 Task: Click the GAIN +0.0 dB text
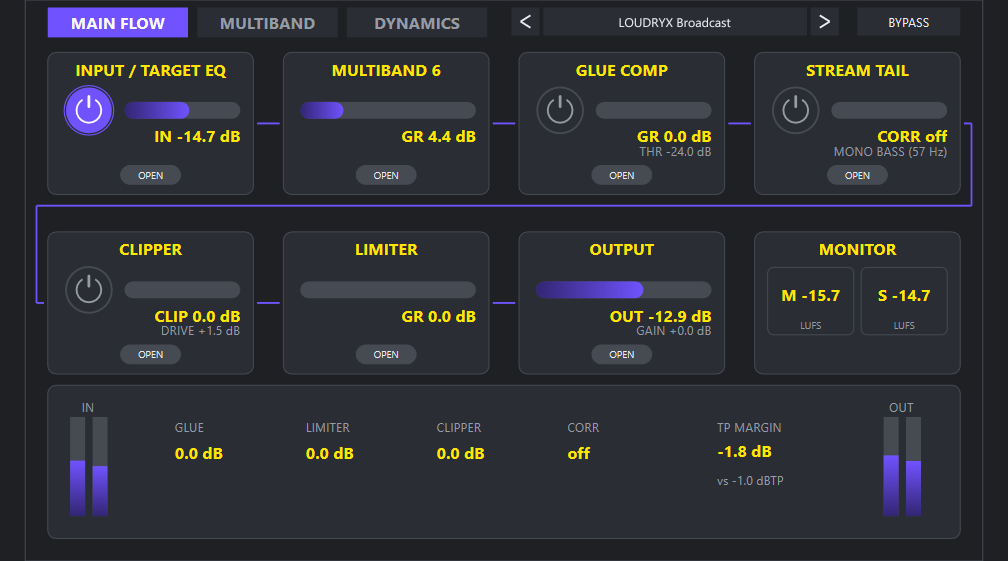click(x=674, y=331)
